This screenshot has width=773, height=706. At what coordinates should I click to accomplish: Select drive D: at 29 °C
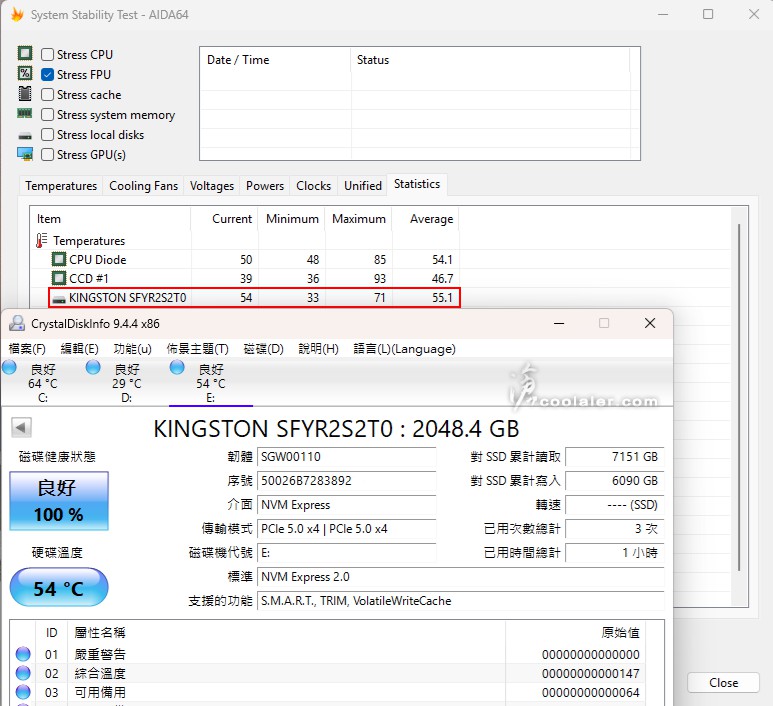point(127,383)
